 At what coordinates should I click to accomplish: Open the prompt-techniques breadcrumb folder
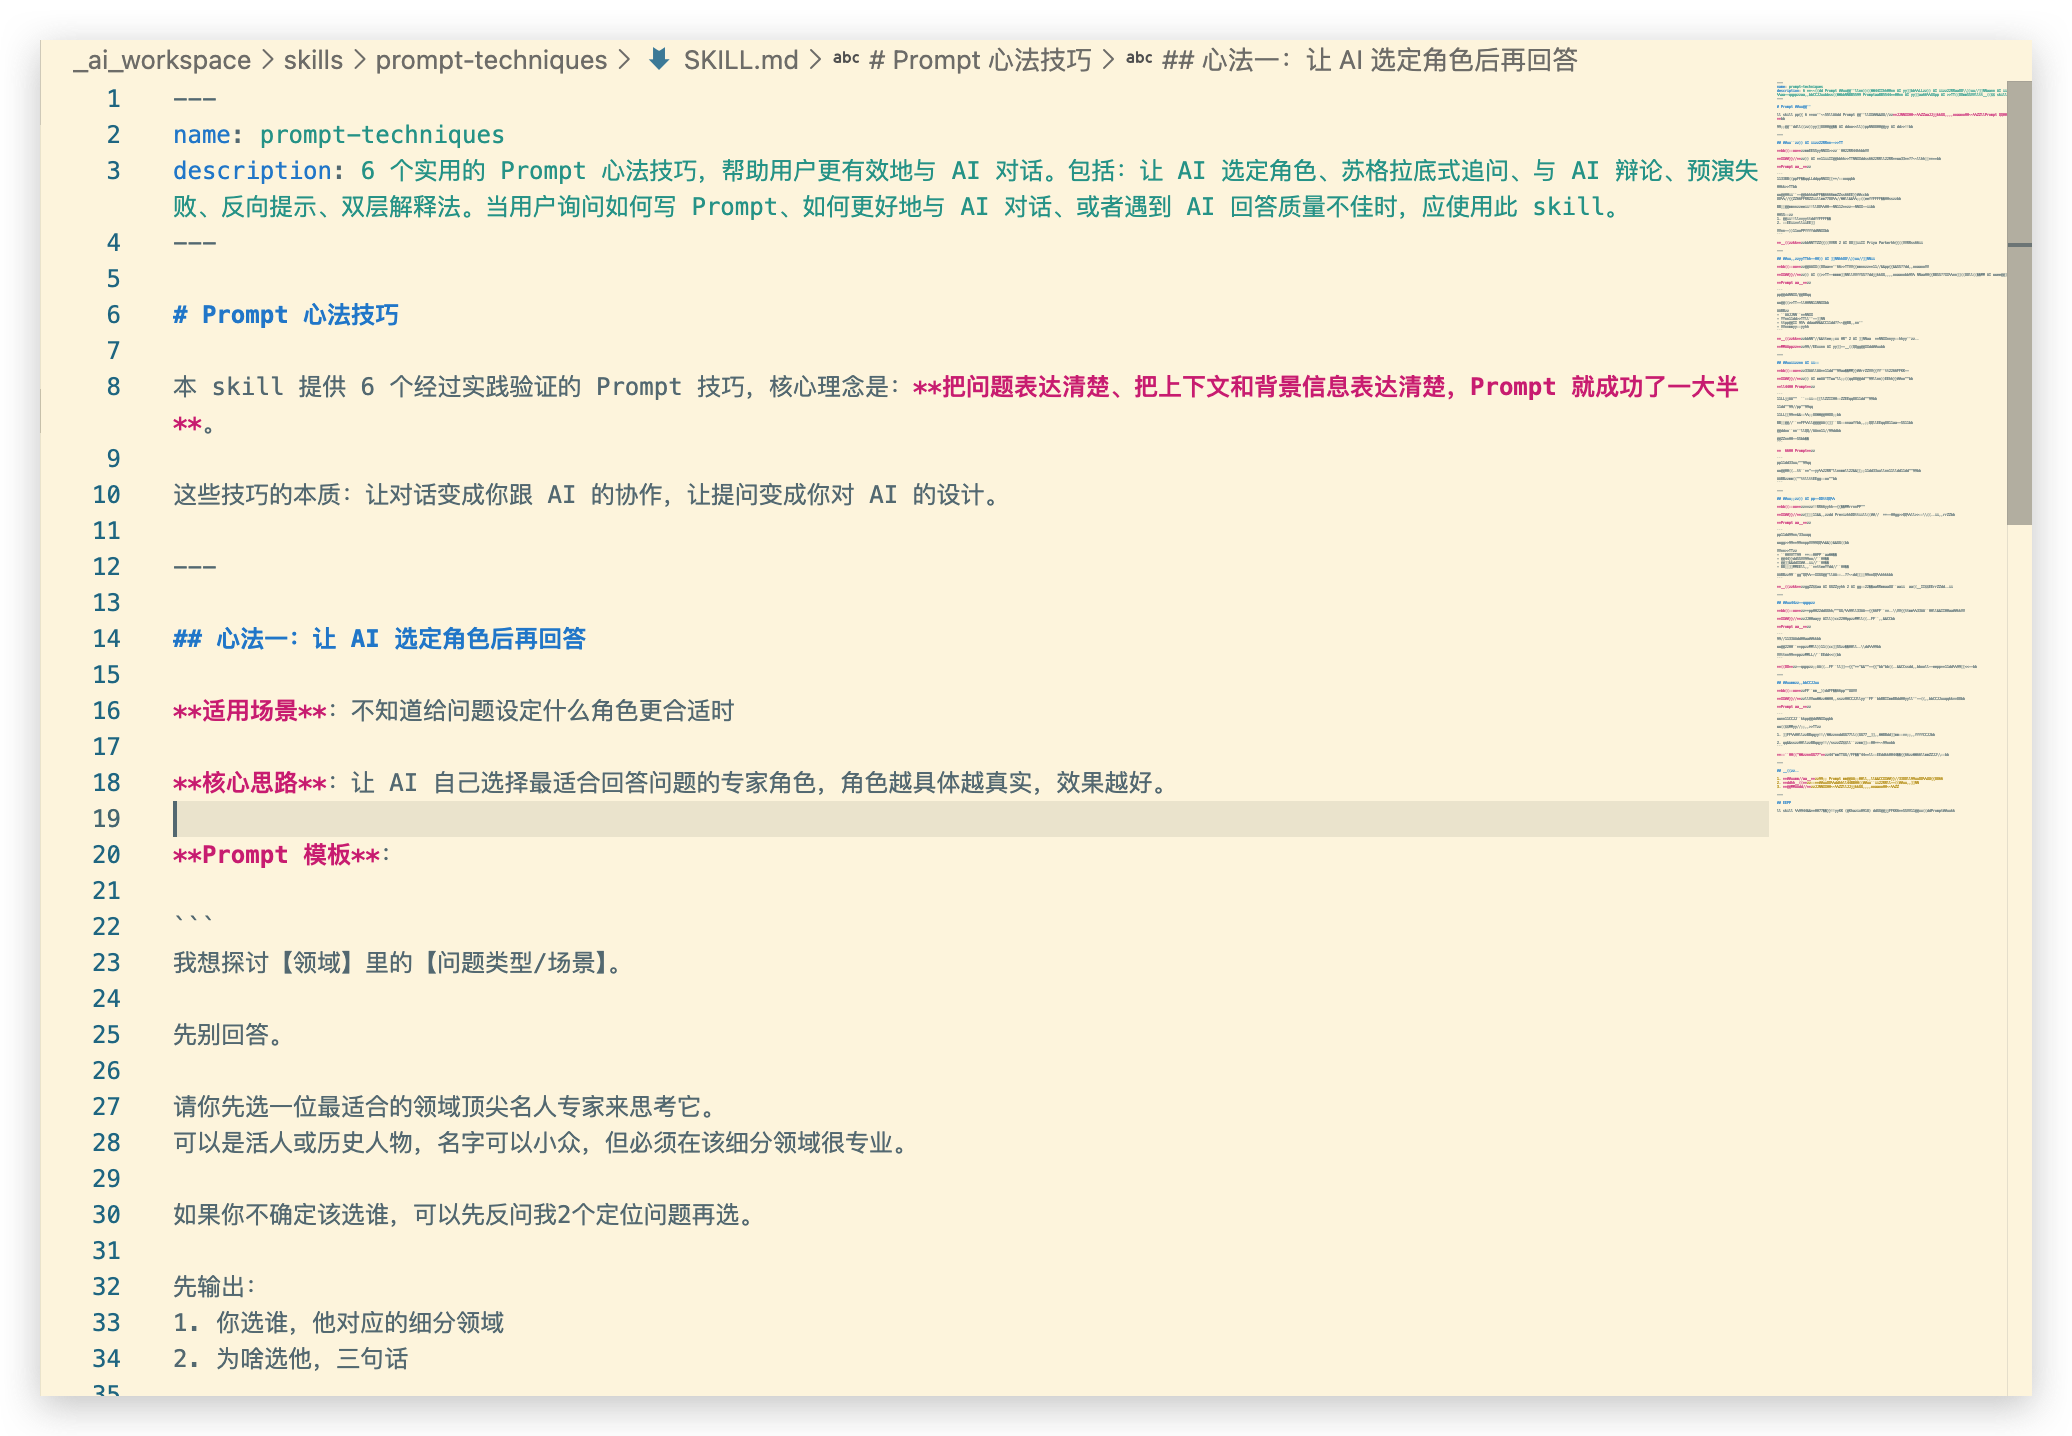pyautogui.click(x=491, y=60)
